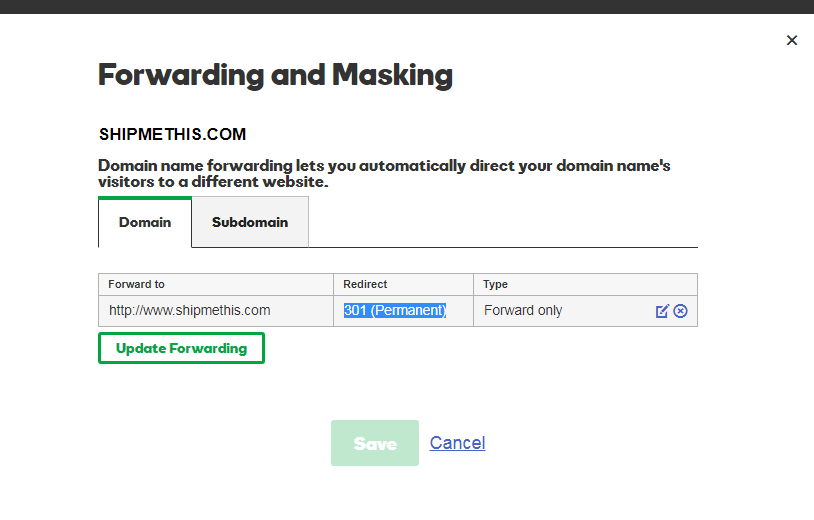
Task: Click the edit forwarding pencil icon
Action: click(x=662, y=311)
